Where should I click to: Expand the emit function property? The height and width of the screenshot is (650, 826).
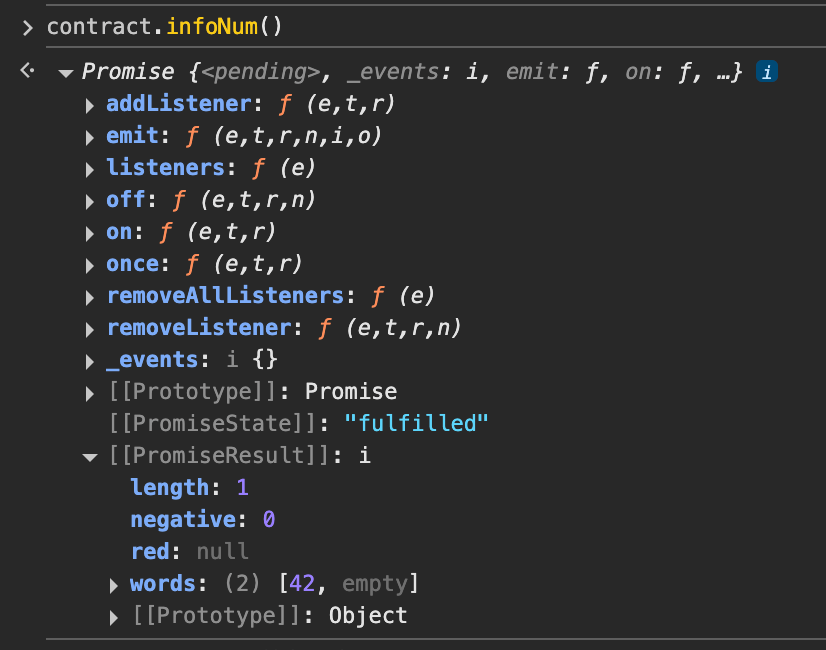[90, 137]
